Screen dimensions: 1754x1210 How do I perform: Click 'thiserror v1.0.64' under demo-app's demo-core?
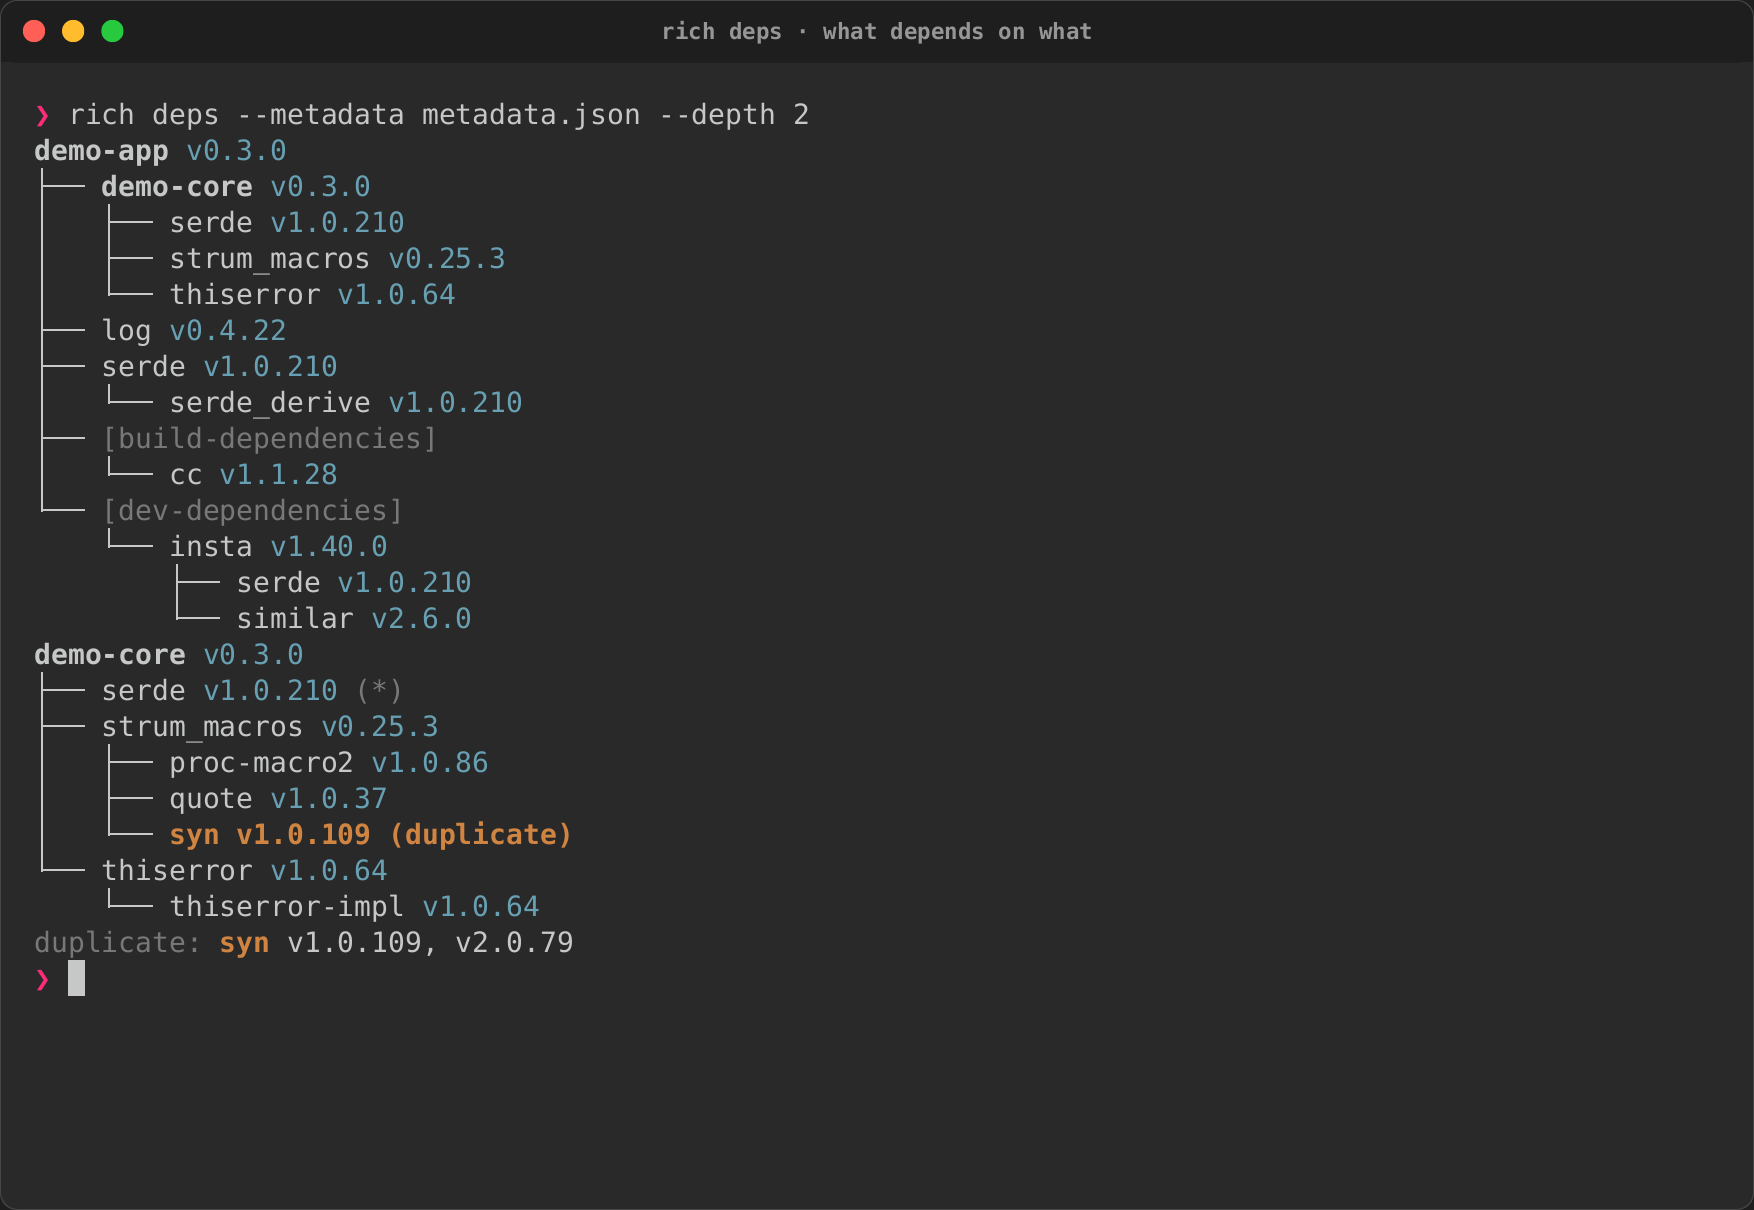312,295
